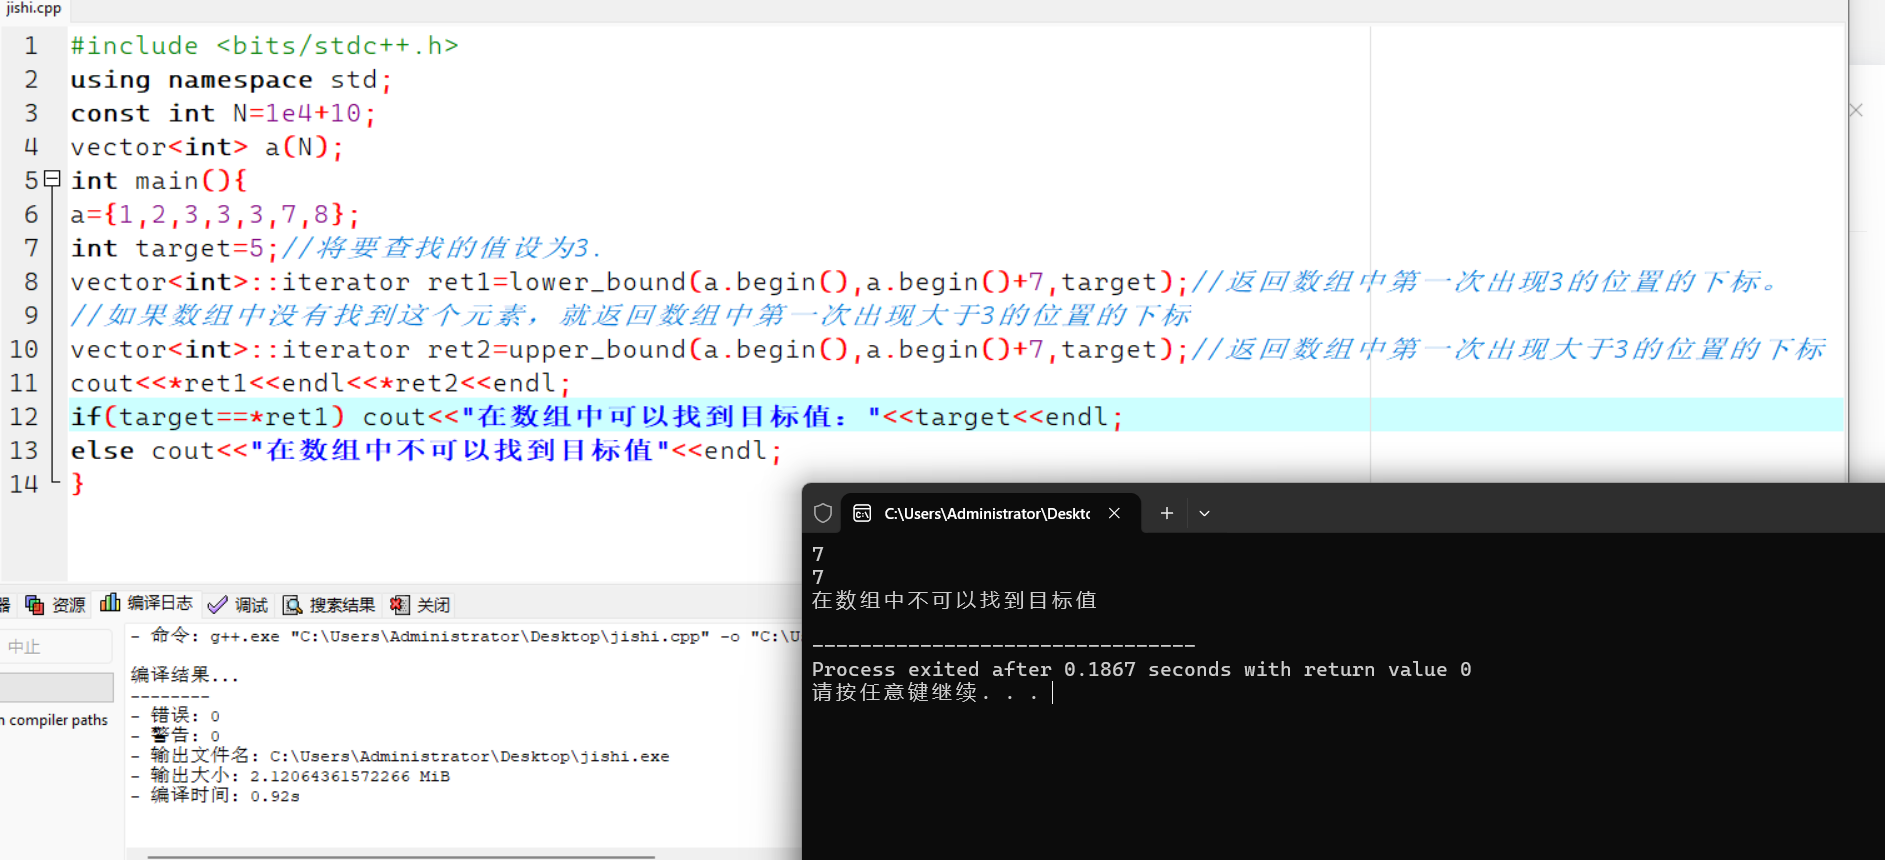Click the comment-only line 9
The image size is (1885, 860).
tap(630, 316)
